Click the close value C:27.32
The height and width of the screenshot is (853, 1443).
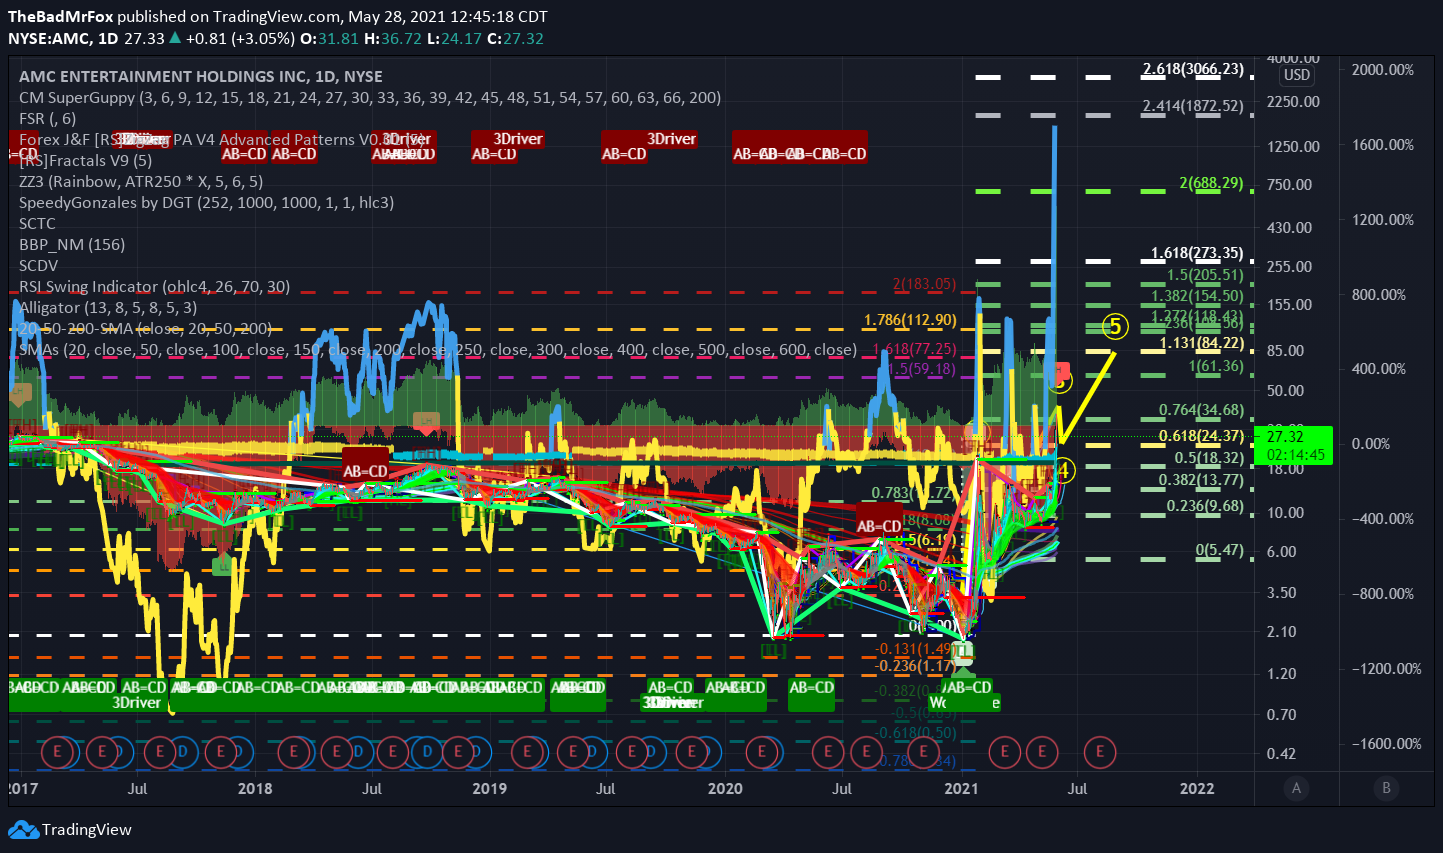point(515,39)
